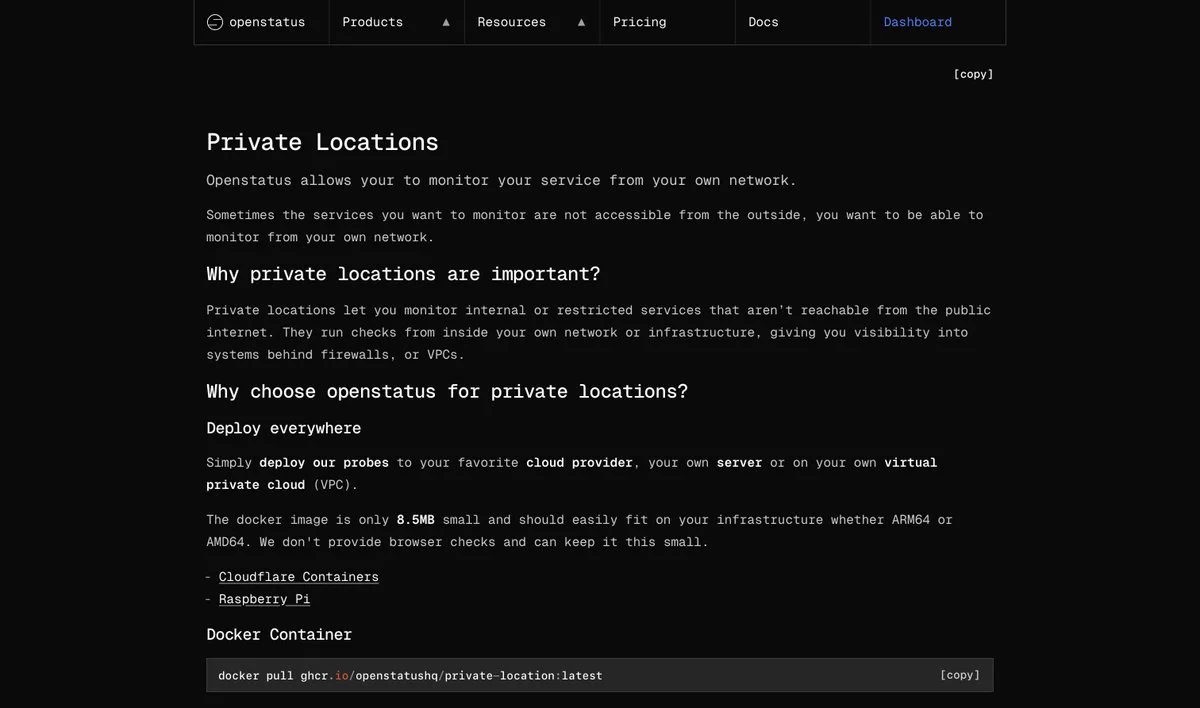Click the bold '8.5MB' text
The image size is (1200, 708).
pyautogui.click(x=415, y=520)
